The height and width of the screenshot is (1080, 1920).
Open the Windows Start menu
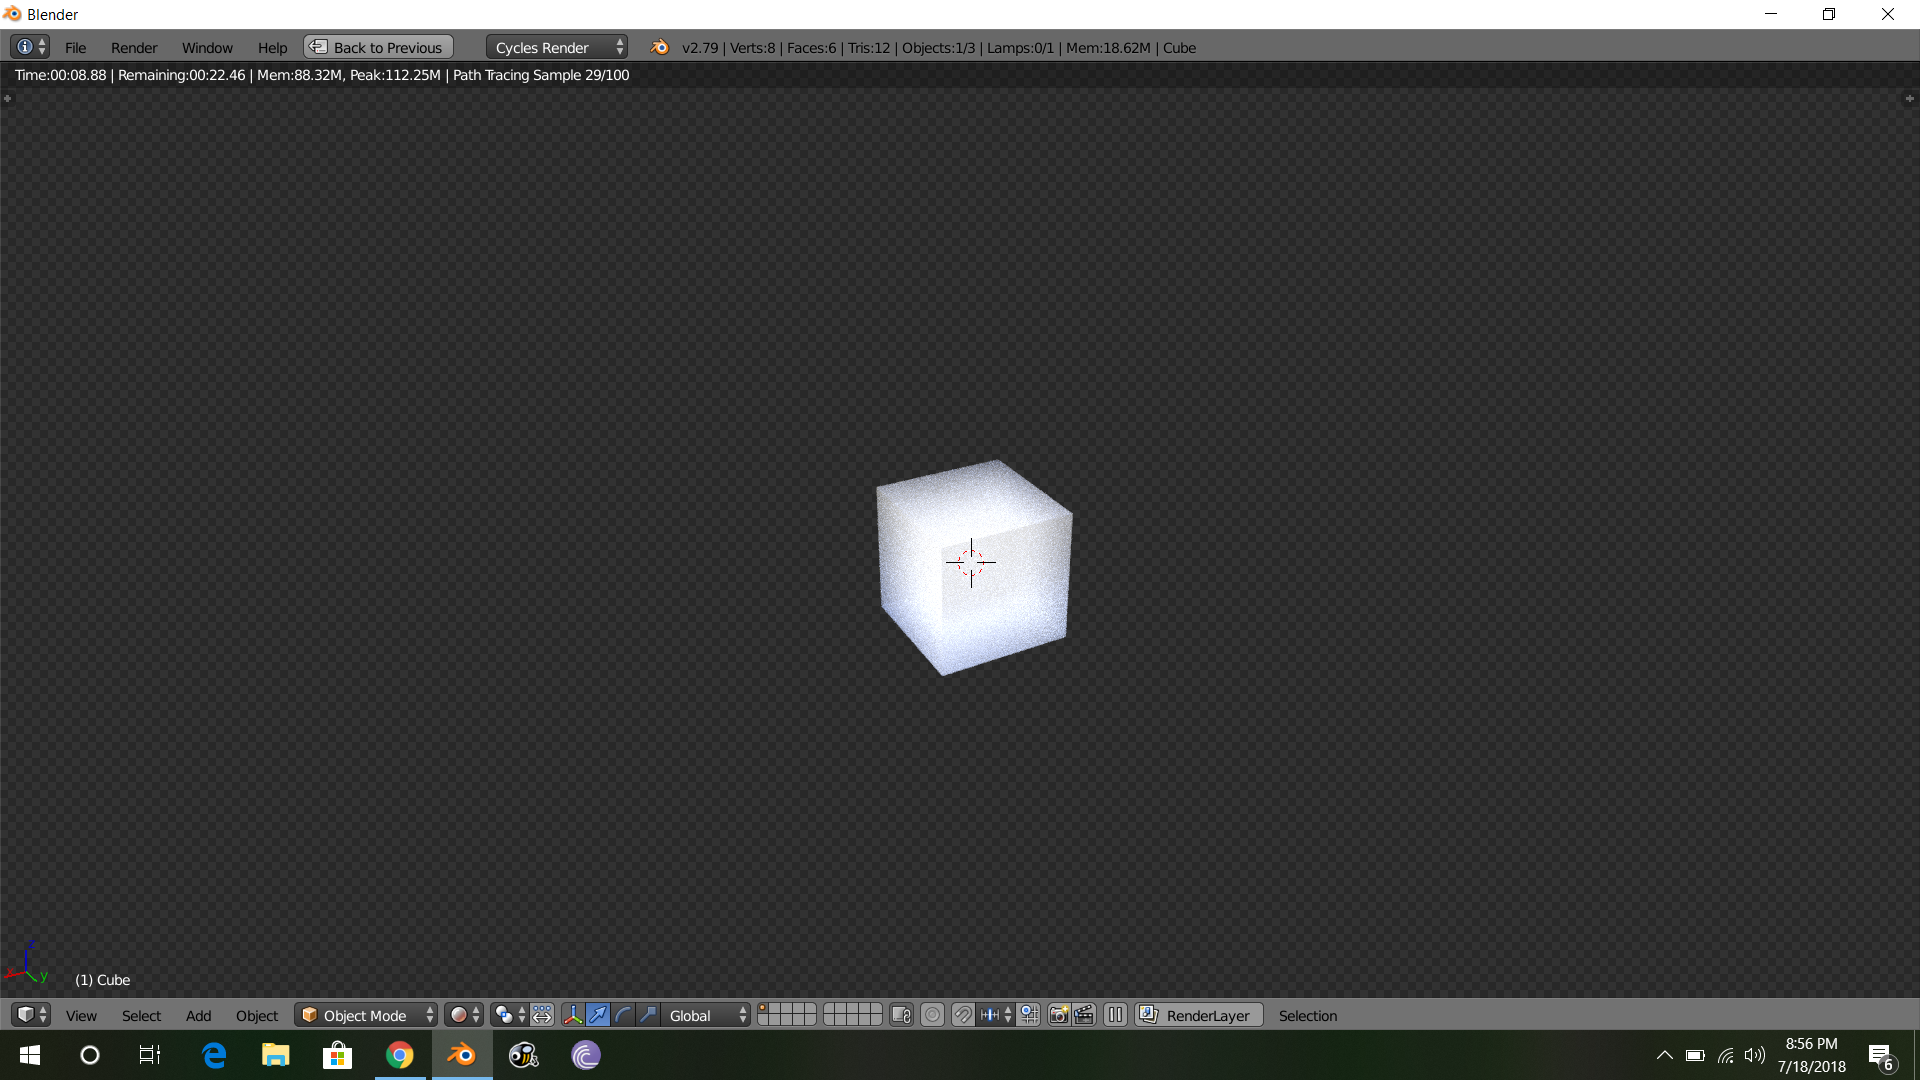pyautogui.click(x=30, y=1055)
